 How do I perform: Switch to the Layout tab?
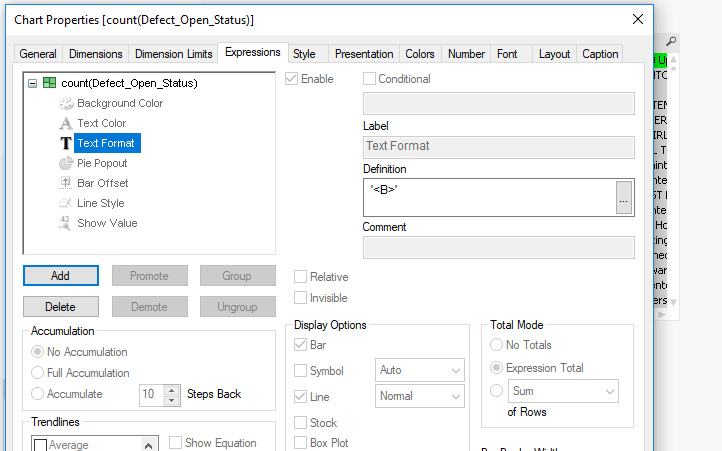click(554, 54)
